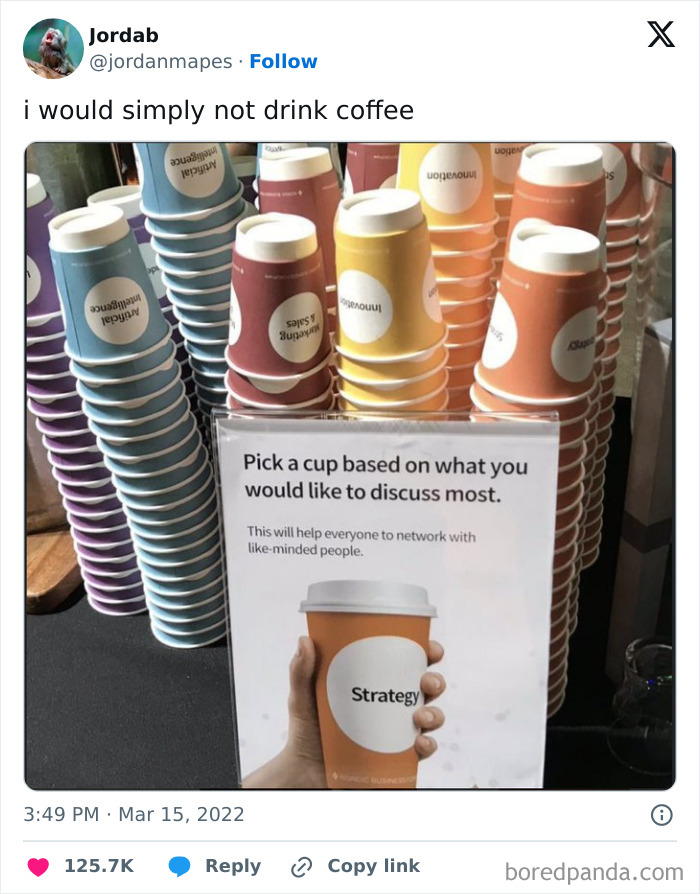Follow the @jordanmapes account

pos(283,61)
